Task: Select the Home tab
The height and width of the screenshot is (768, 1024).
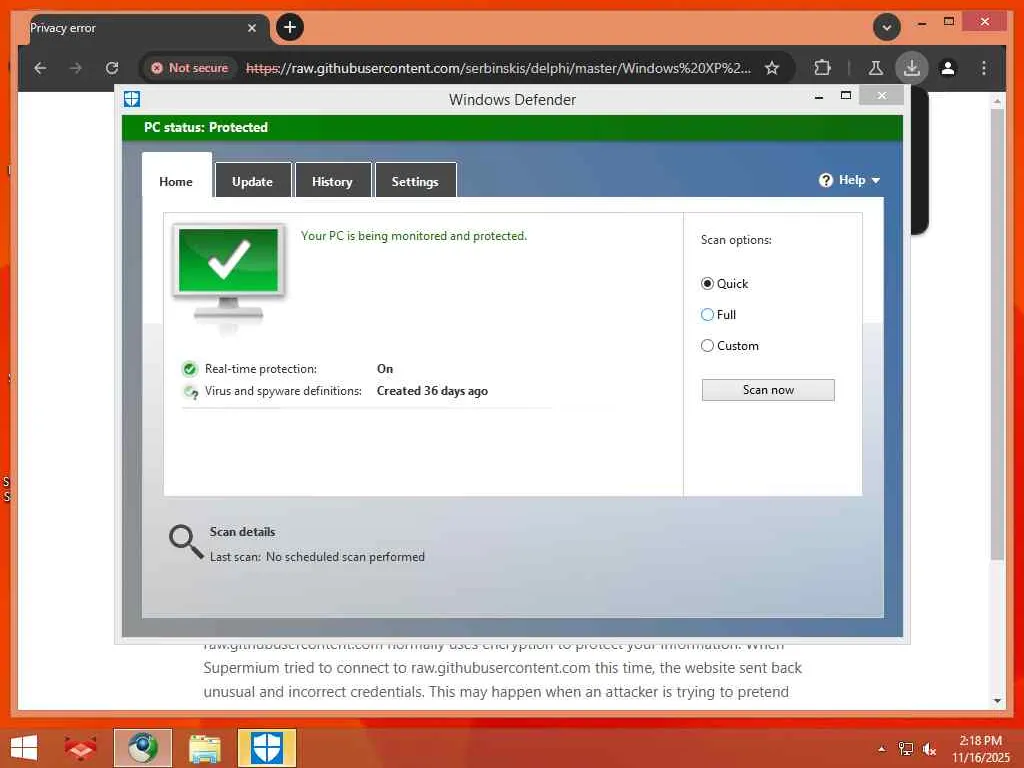Action: (x=176, y=181)
